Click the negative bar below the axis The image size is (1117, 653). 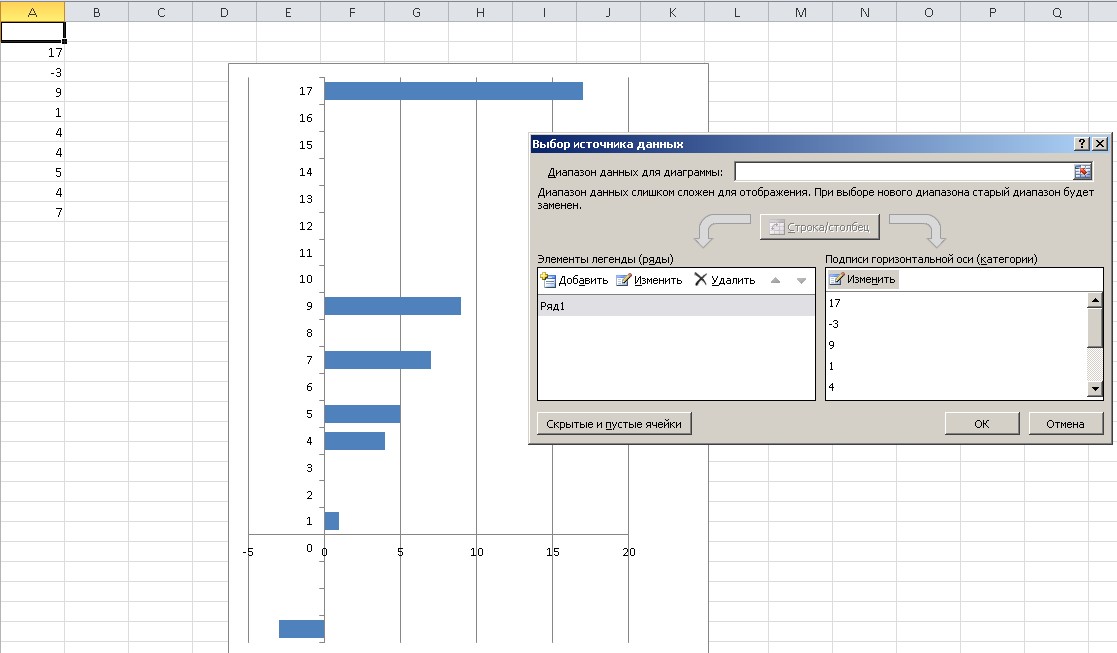pyautogui.click(x=301, y=629)
